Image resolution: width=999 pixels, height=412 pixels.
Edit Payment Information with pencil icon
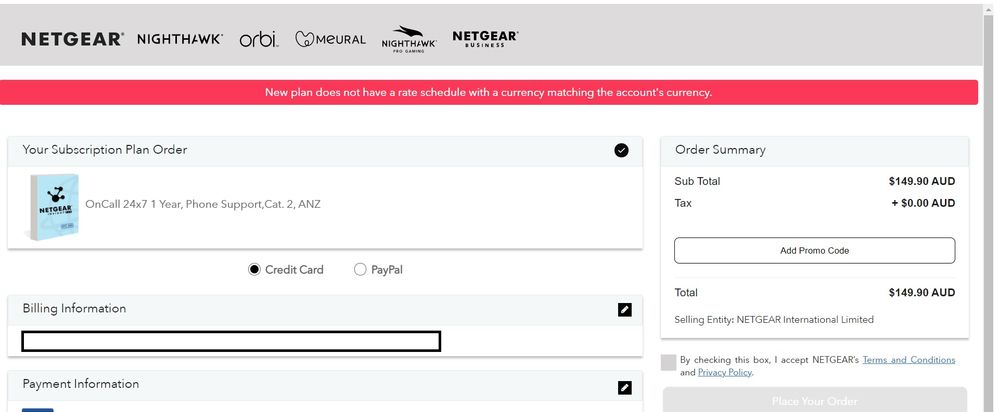624,387
